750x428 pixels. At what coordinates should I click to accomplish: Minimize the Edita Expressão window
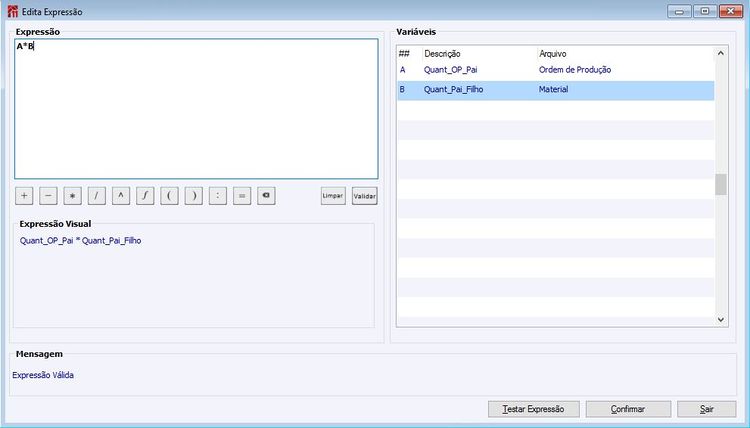(x=679, y=11)
